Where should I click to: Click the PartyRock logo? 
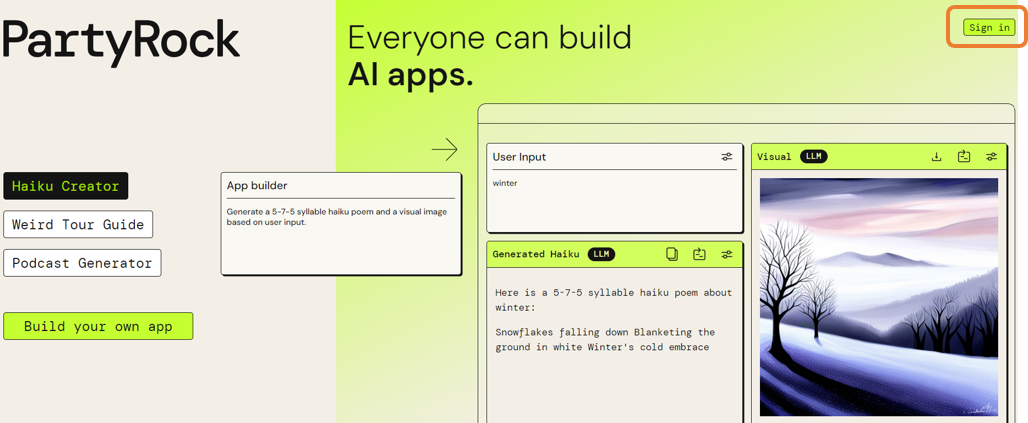pyautogui.click(x=121, y=41)
